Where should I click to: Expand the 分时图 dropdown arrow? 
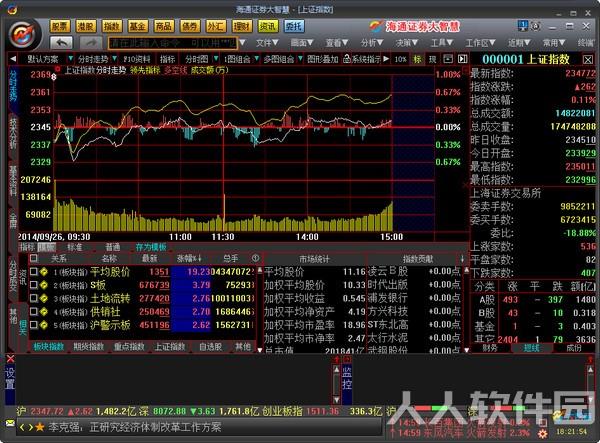tap(216, 59)
